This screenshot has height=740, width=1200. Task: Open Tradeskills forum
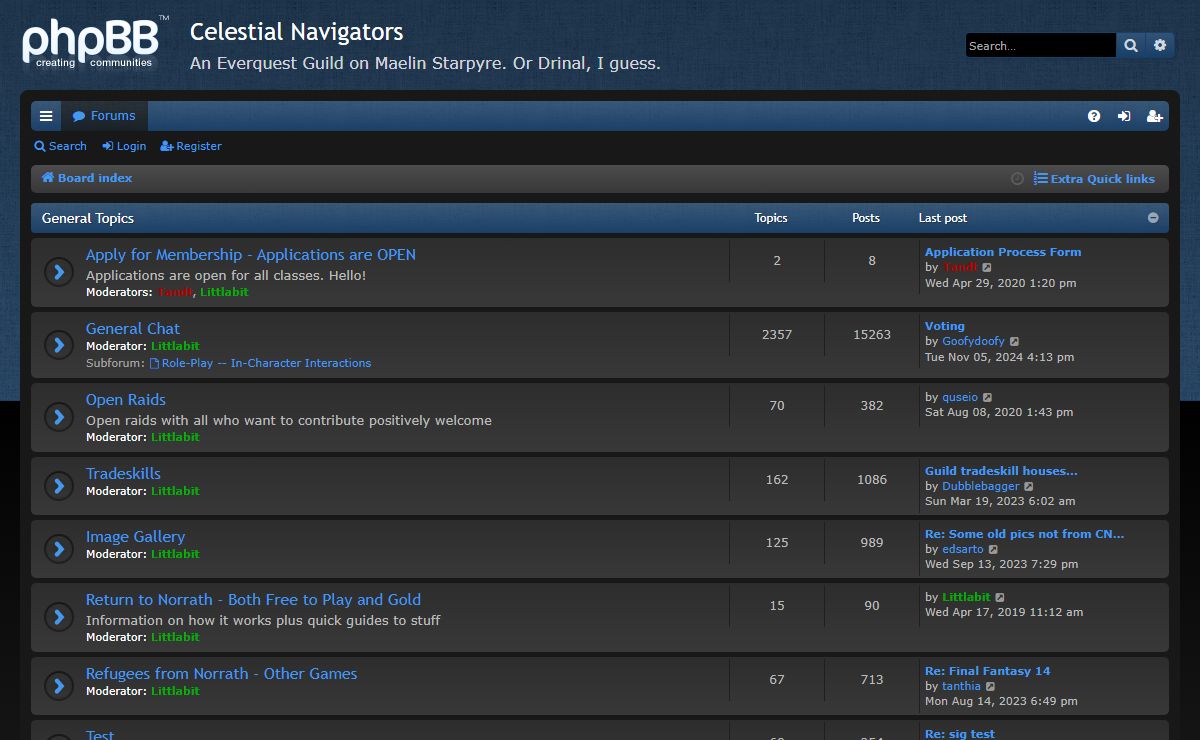coord(123,474)
